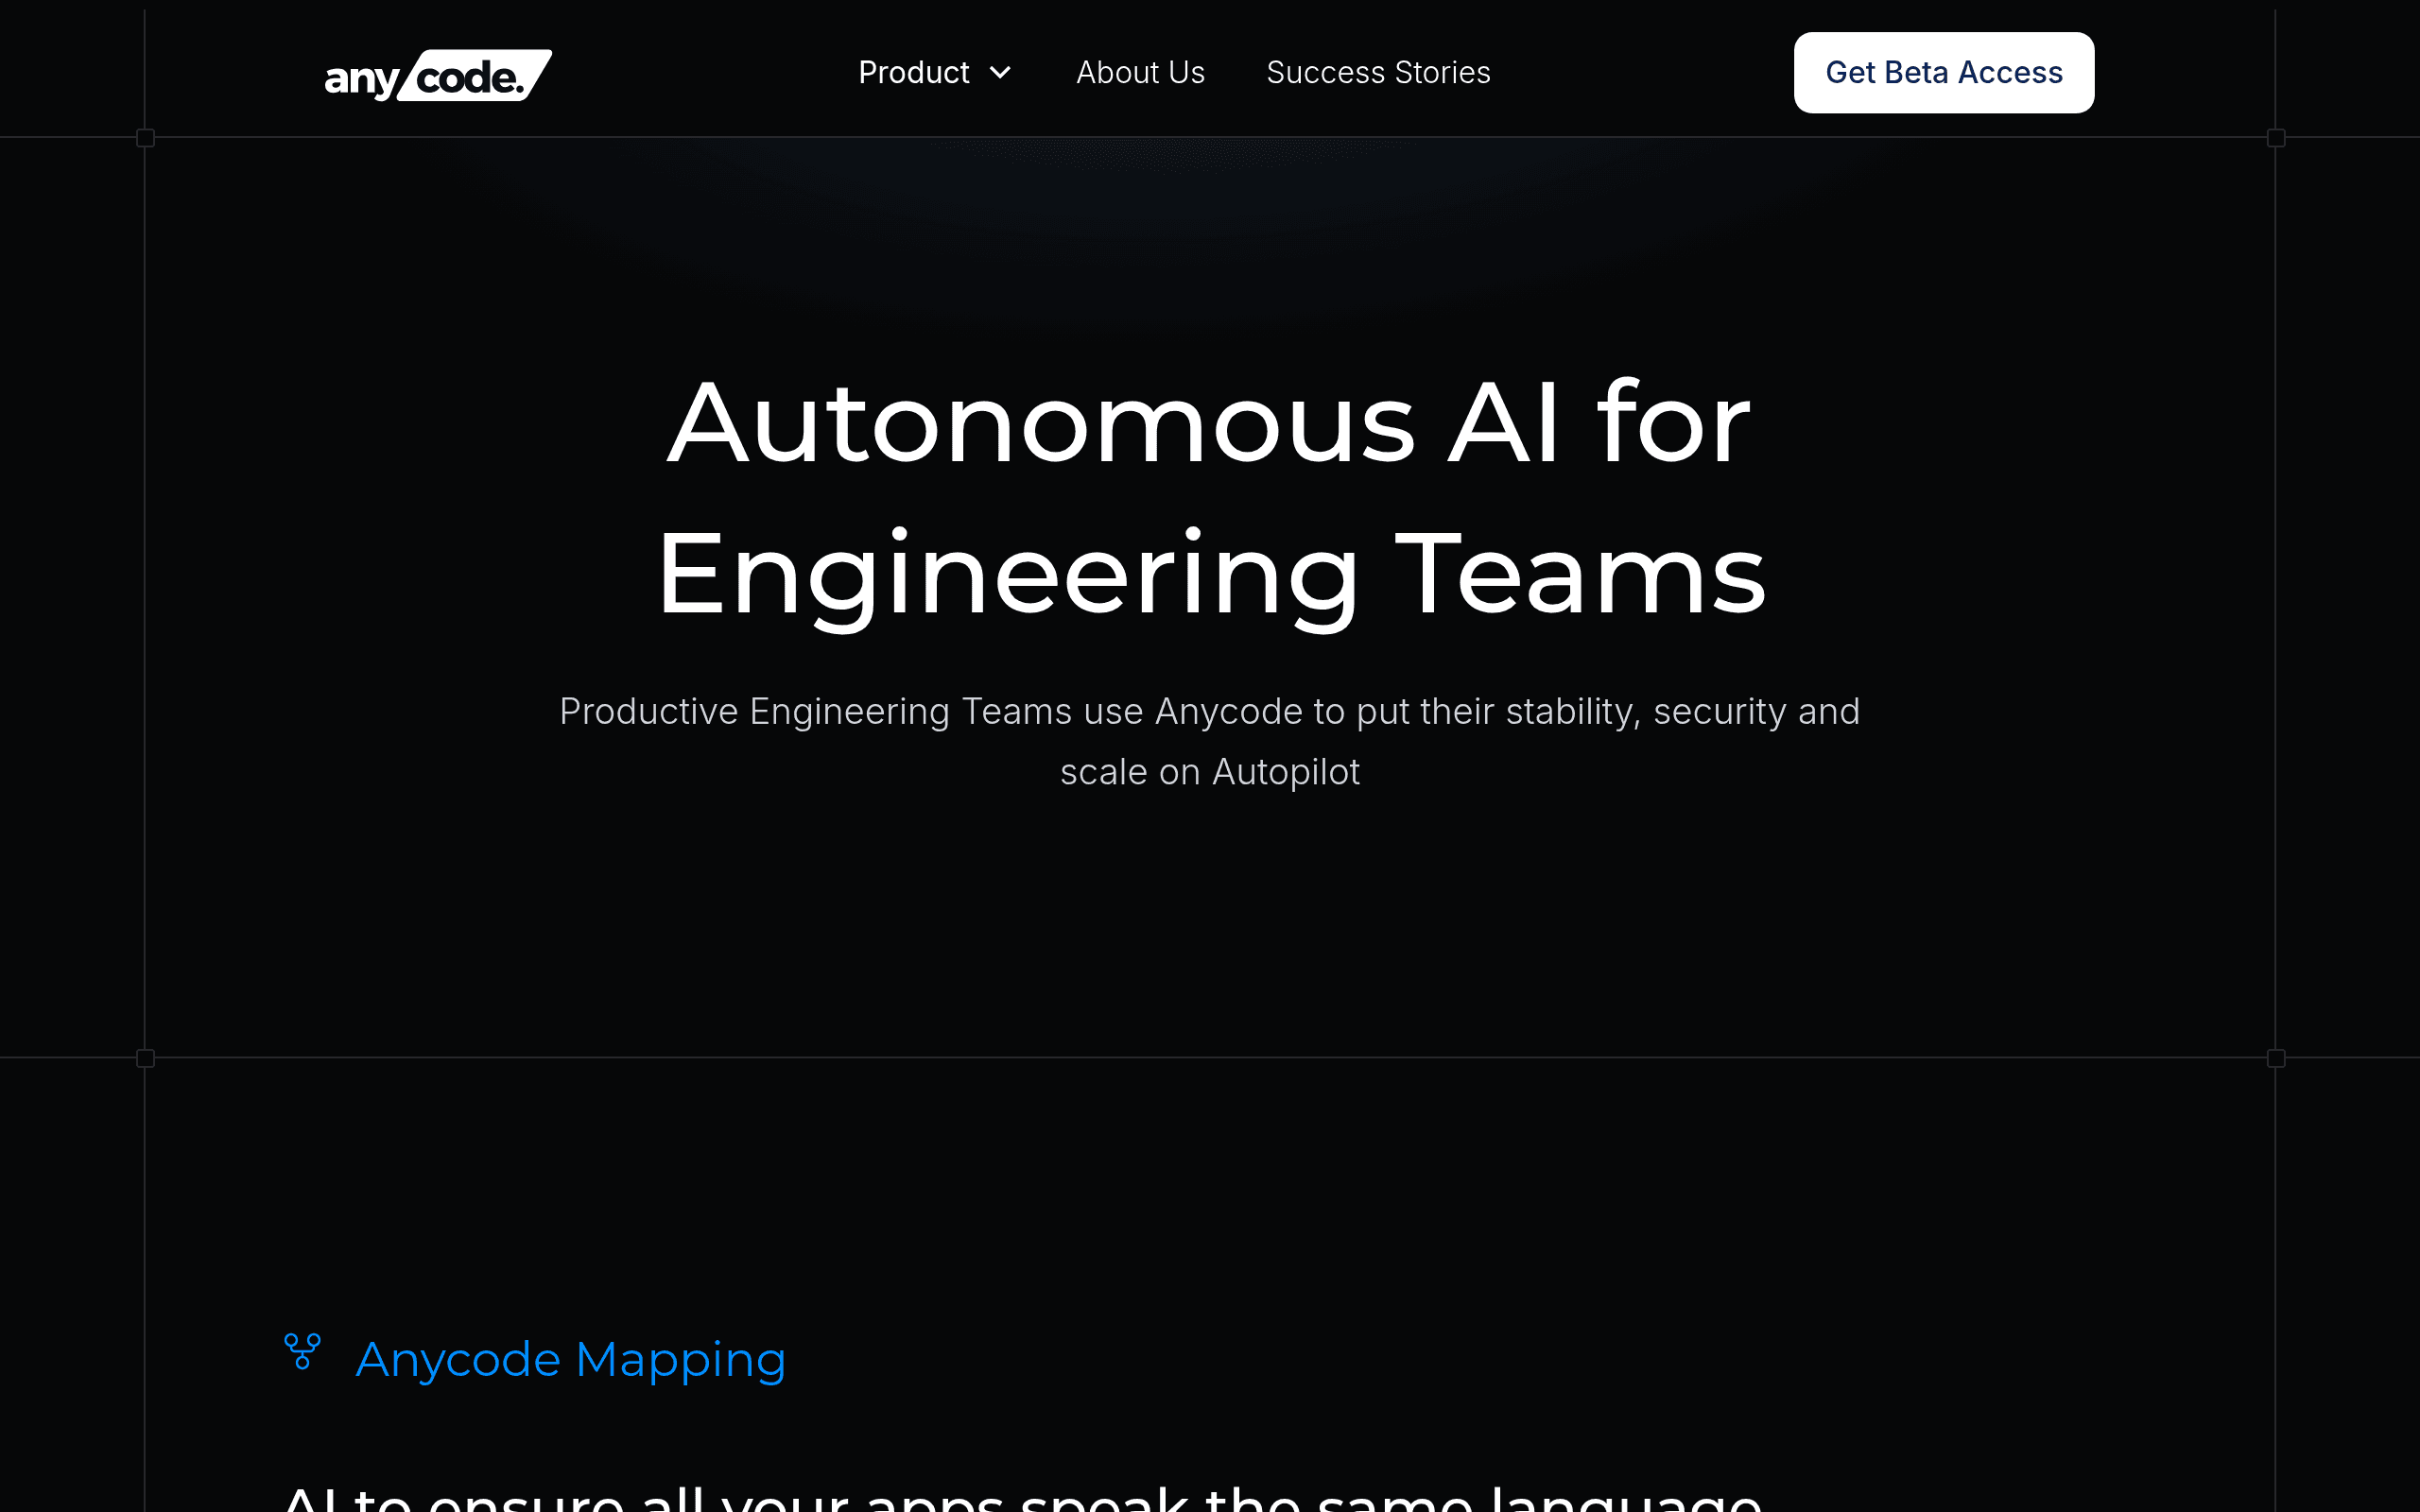Image resolution: width=2420 pixels, height=1512 pixels.
Task: Go to About Us page
Action: coord(1140,73)
